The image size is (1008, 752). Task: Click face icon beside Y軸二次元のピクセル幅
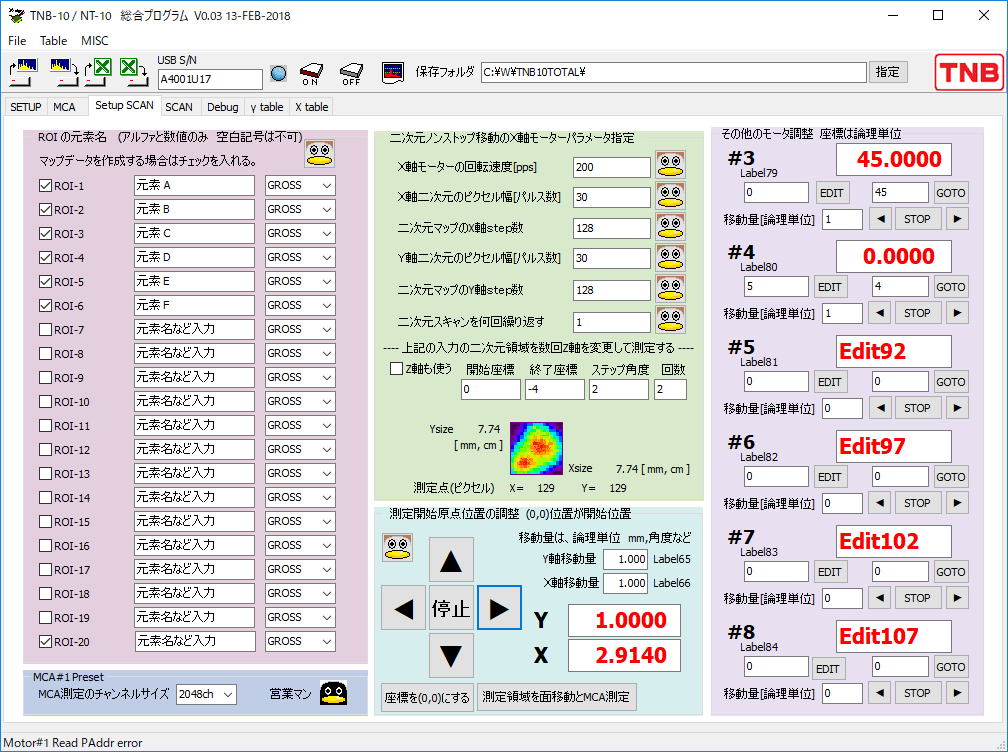coord(670,257)
